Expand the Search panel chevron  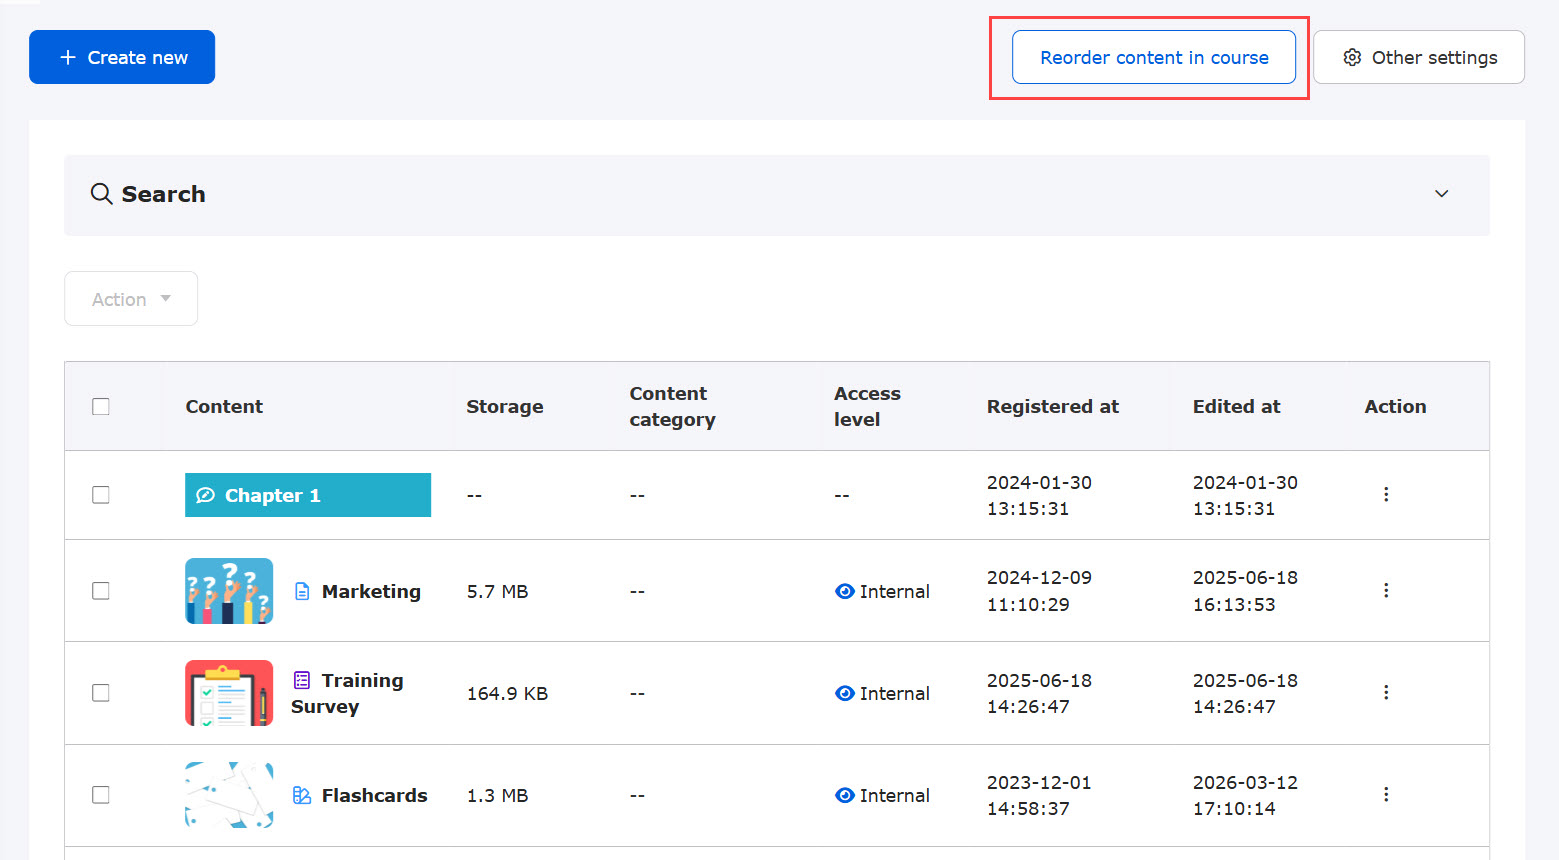coord(1441,194)
